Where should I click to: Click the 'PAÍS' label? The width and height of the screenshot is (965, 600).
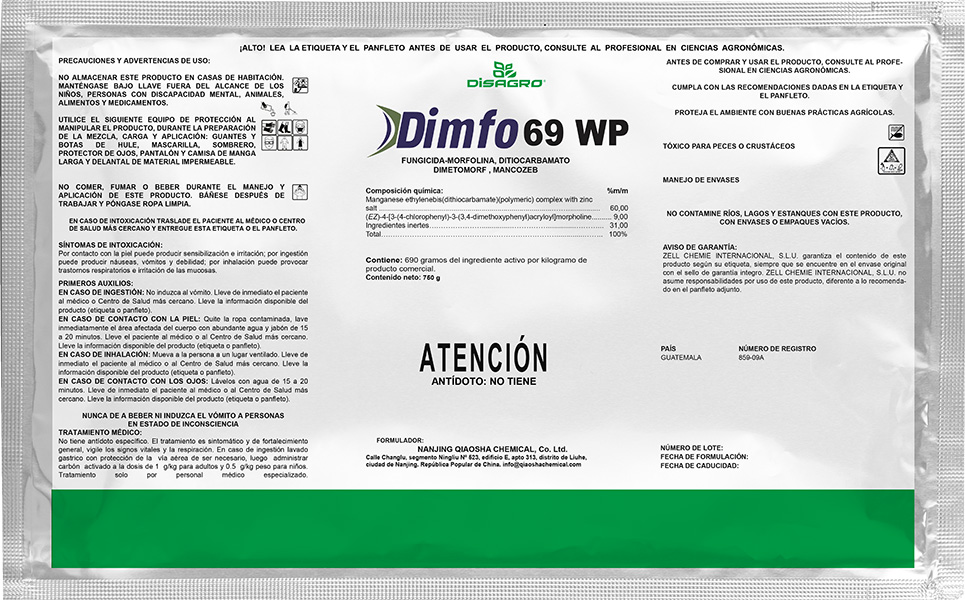click(669, 348)
